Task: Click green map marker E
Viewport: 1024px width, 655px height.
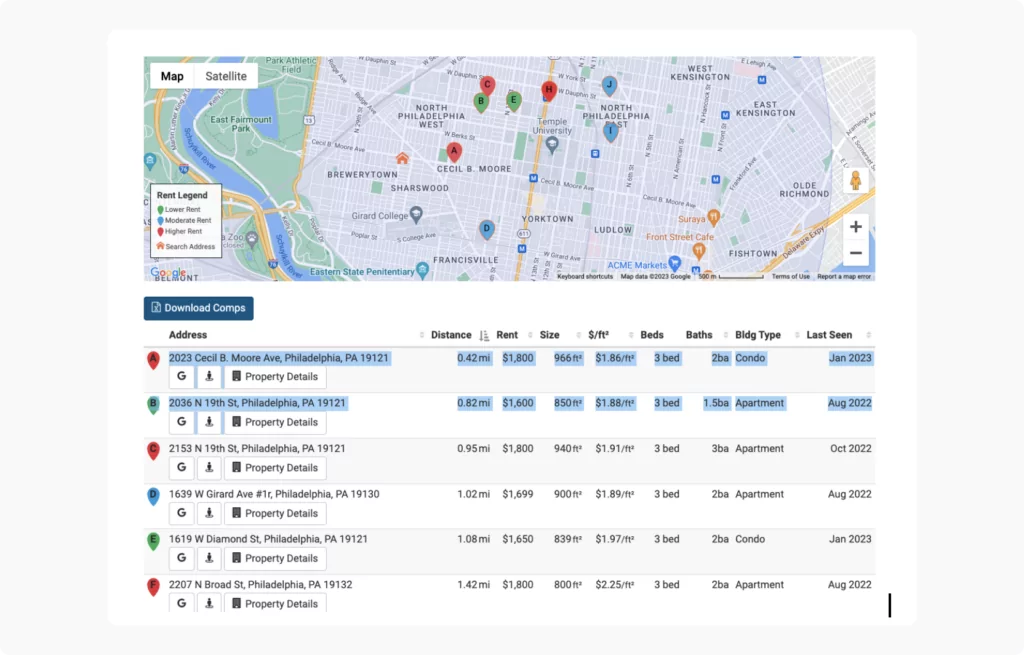Action: tap(513, 101)
